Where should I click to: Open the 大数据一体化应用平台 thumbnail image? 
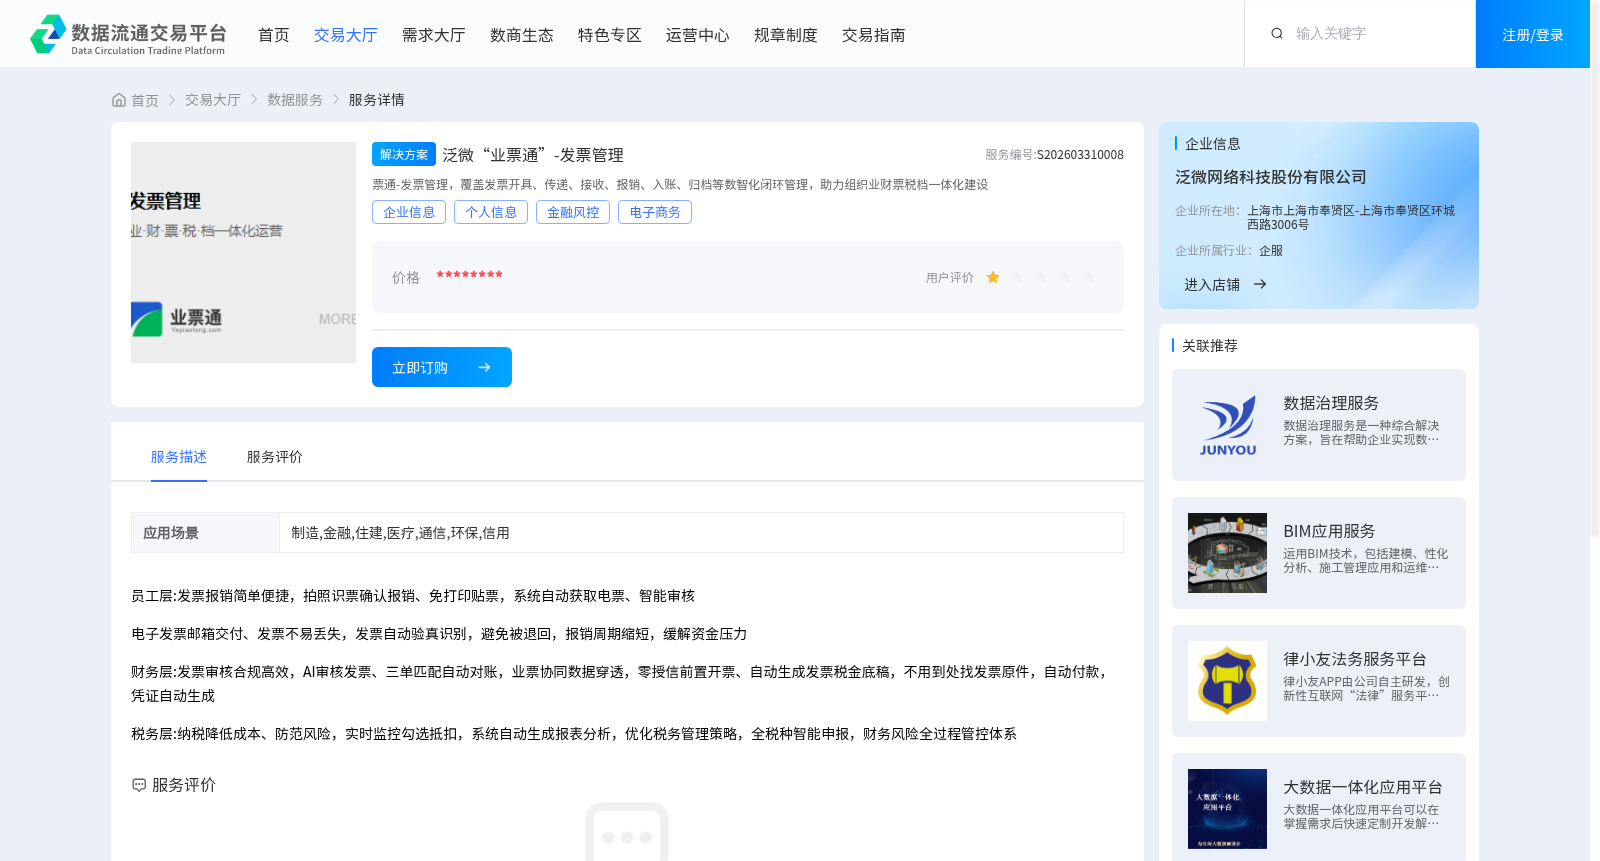[x=1227, y=809]
